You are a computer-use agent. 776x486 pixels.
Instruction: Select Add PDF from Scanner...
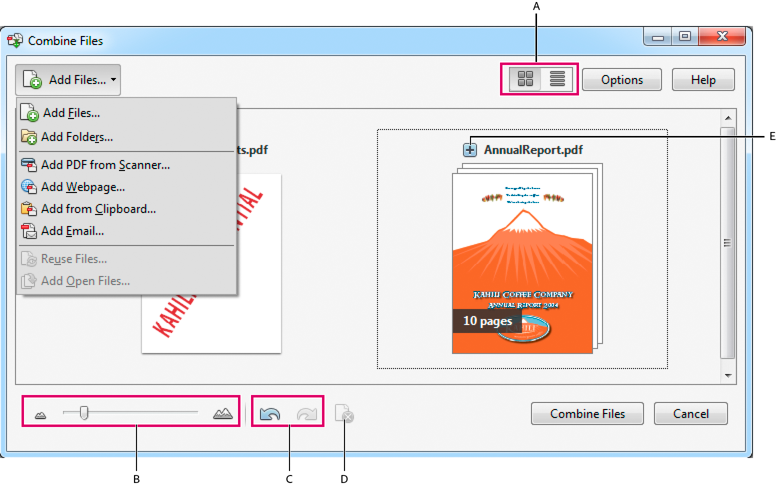127,165
